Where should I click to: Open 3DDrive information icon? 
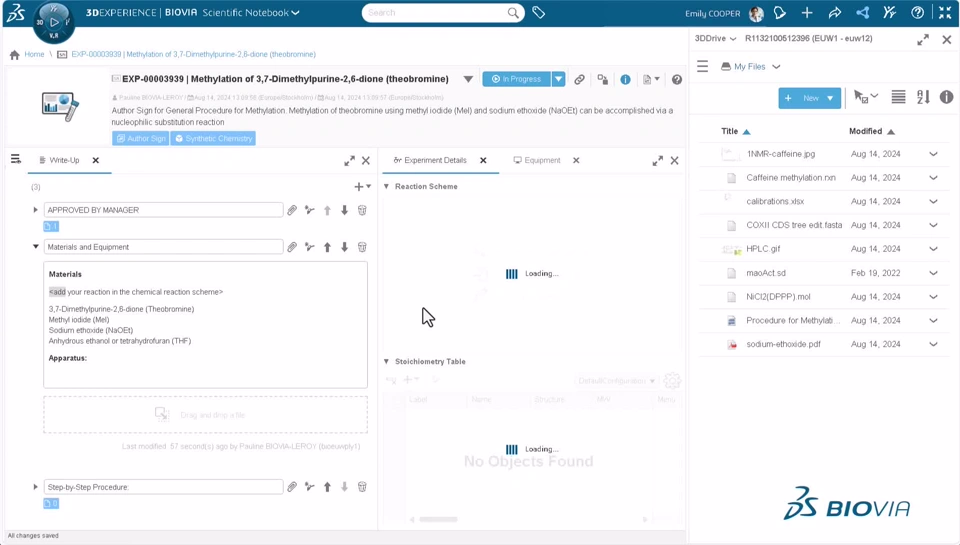pyautogui.click(x=947, y=97)
